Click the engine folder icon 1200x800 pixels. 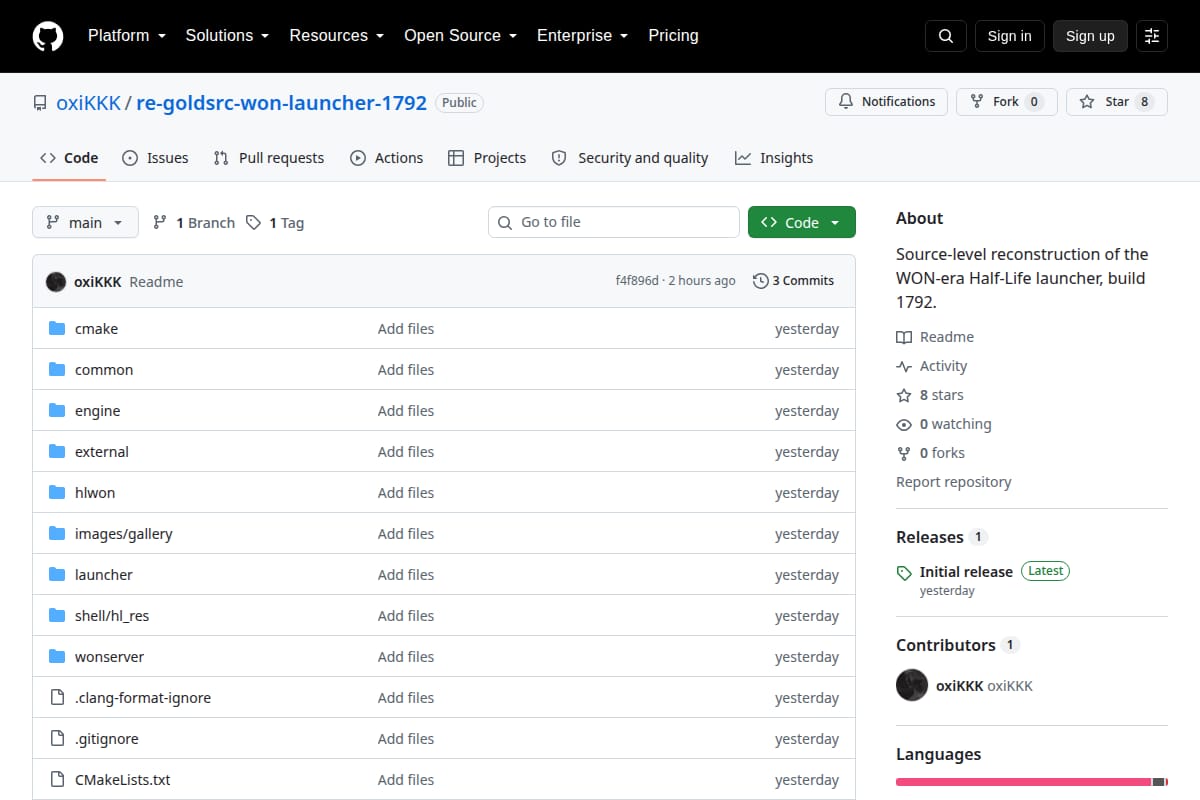coord(57,411)
